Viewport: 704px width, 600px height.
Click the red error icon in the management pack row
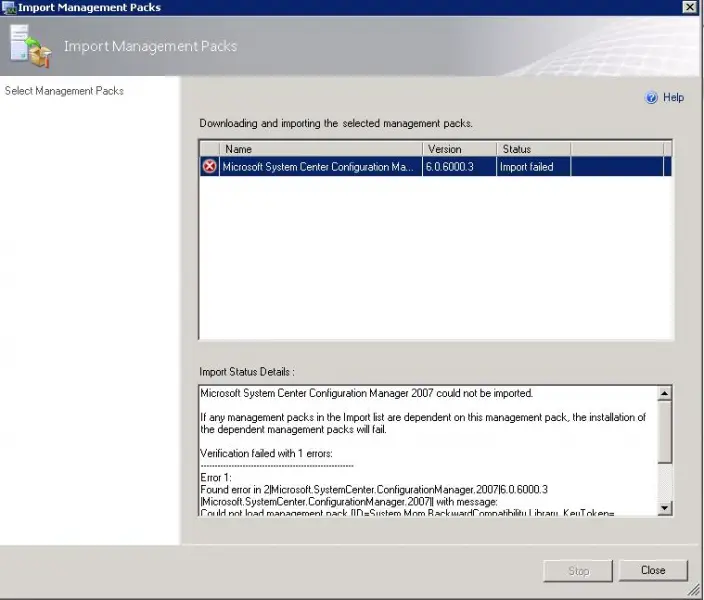tap(209, 167)
